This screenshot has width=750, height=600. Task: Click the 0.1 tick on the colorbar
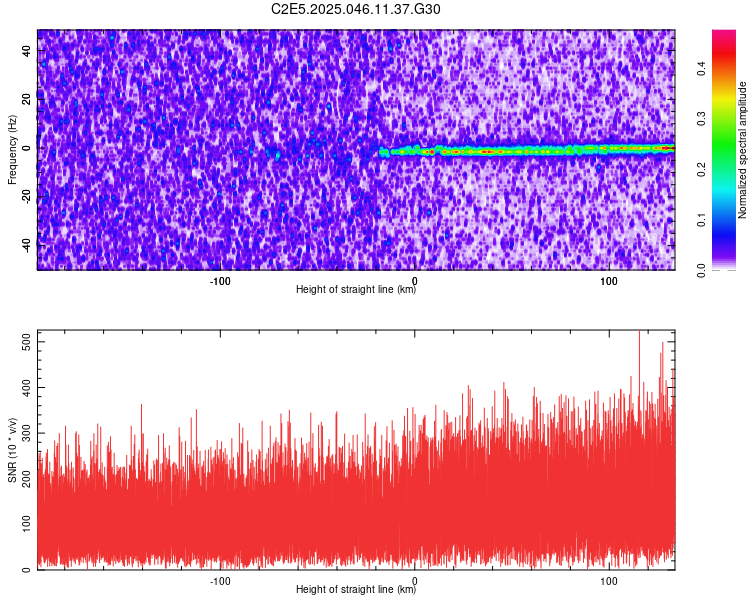pyautogui.click(x=701, y=220)
